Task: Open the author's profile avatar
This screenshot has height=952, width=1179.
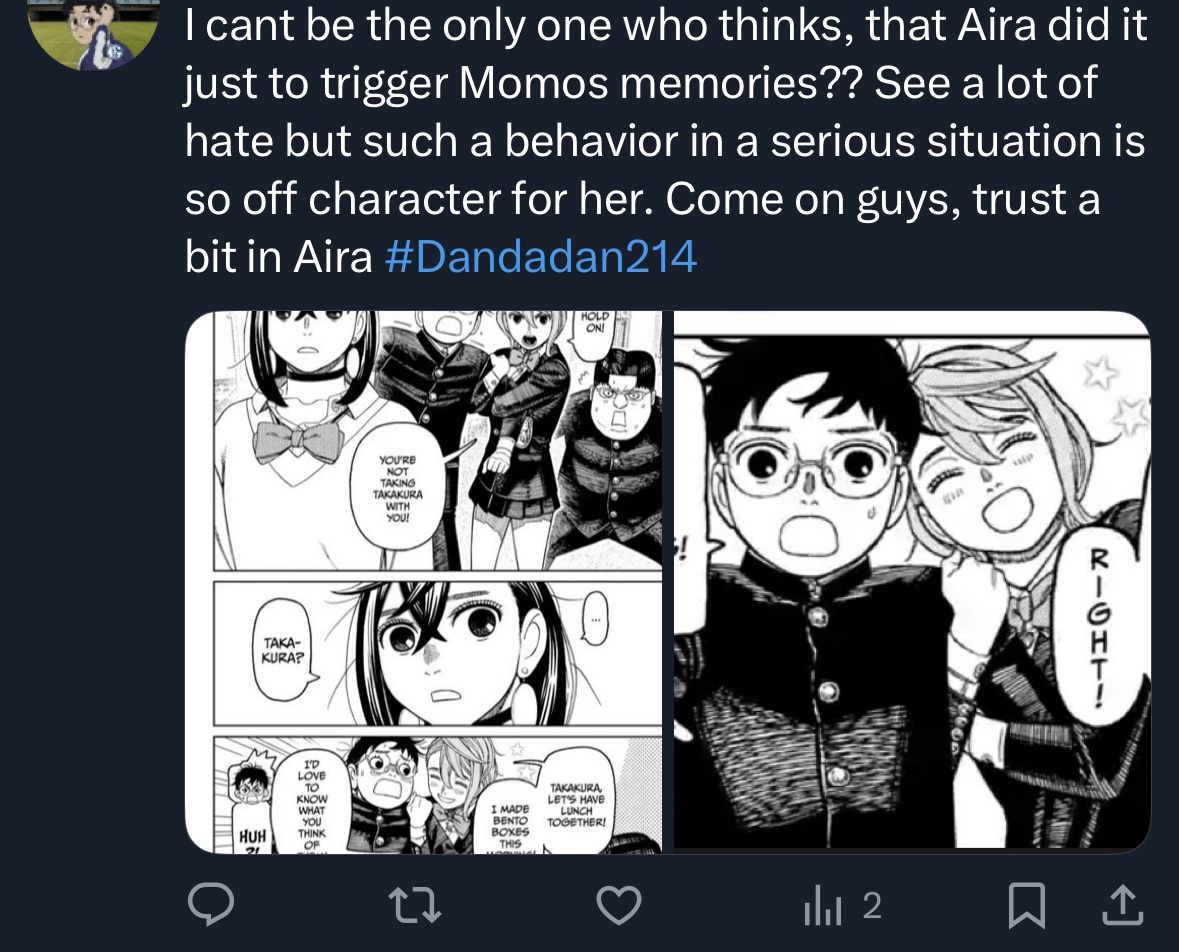Action: point(93,34)
